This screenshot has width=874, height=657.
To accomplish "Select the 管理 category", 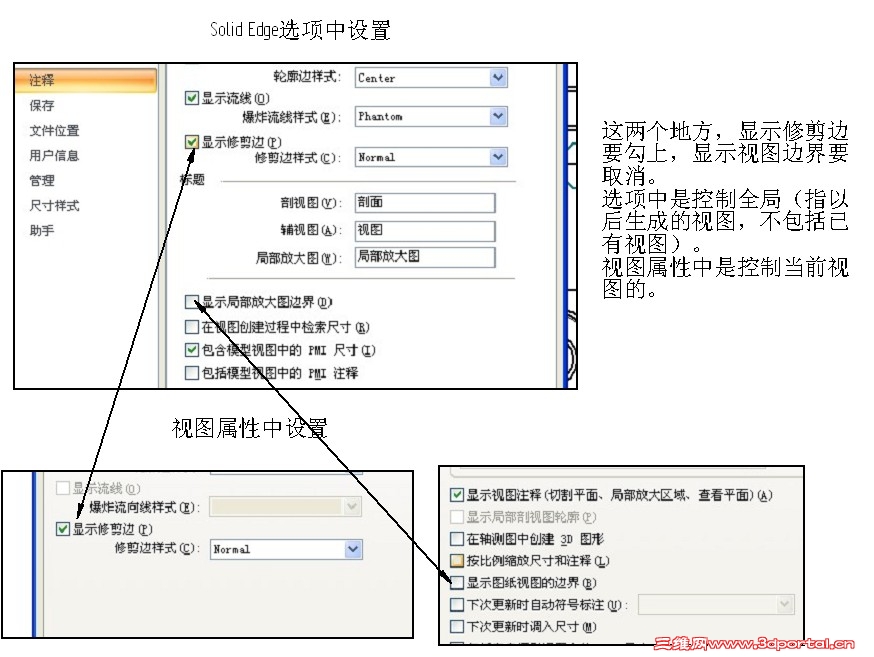I will (42, 181).
